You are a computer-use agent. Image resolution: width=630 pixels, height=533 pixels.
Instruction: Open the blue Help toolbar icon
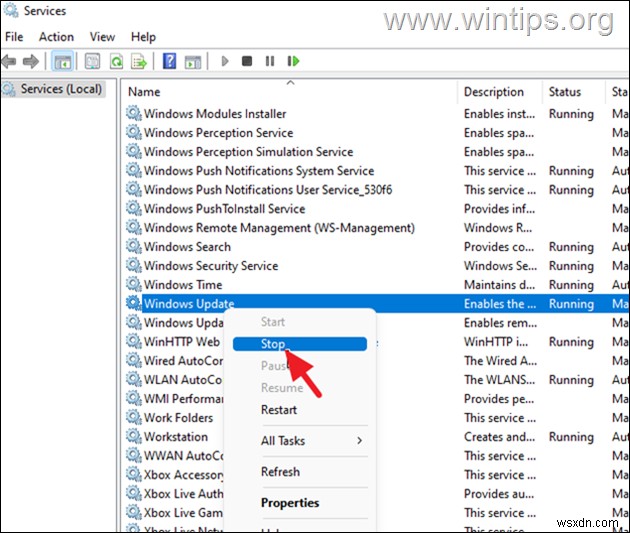click(x=169, y=61)
